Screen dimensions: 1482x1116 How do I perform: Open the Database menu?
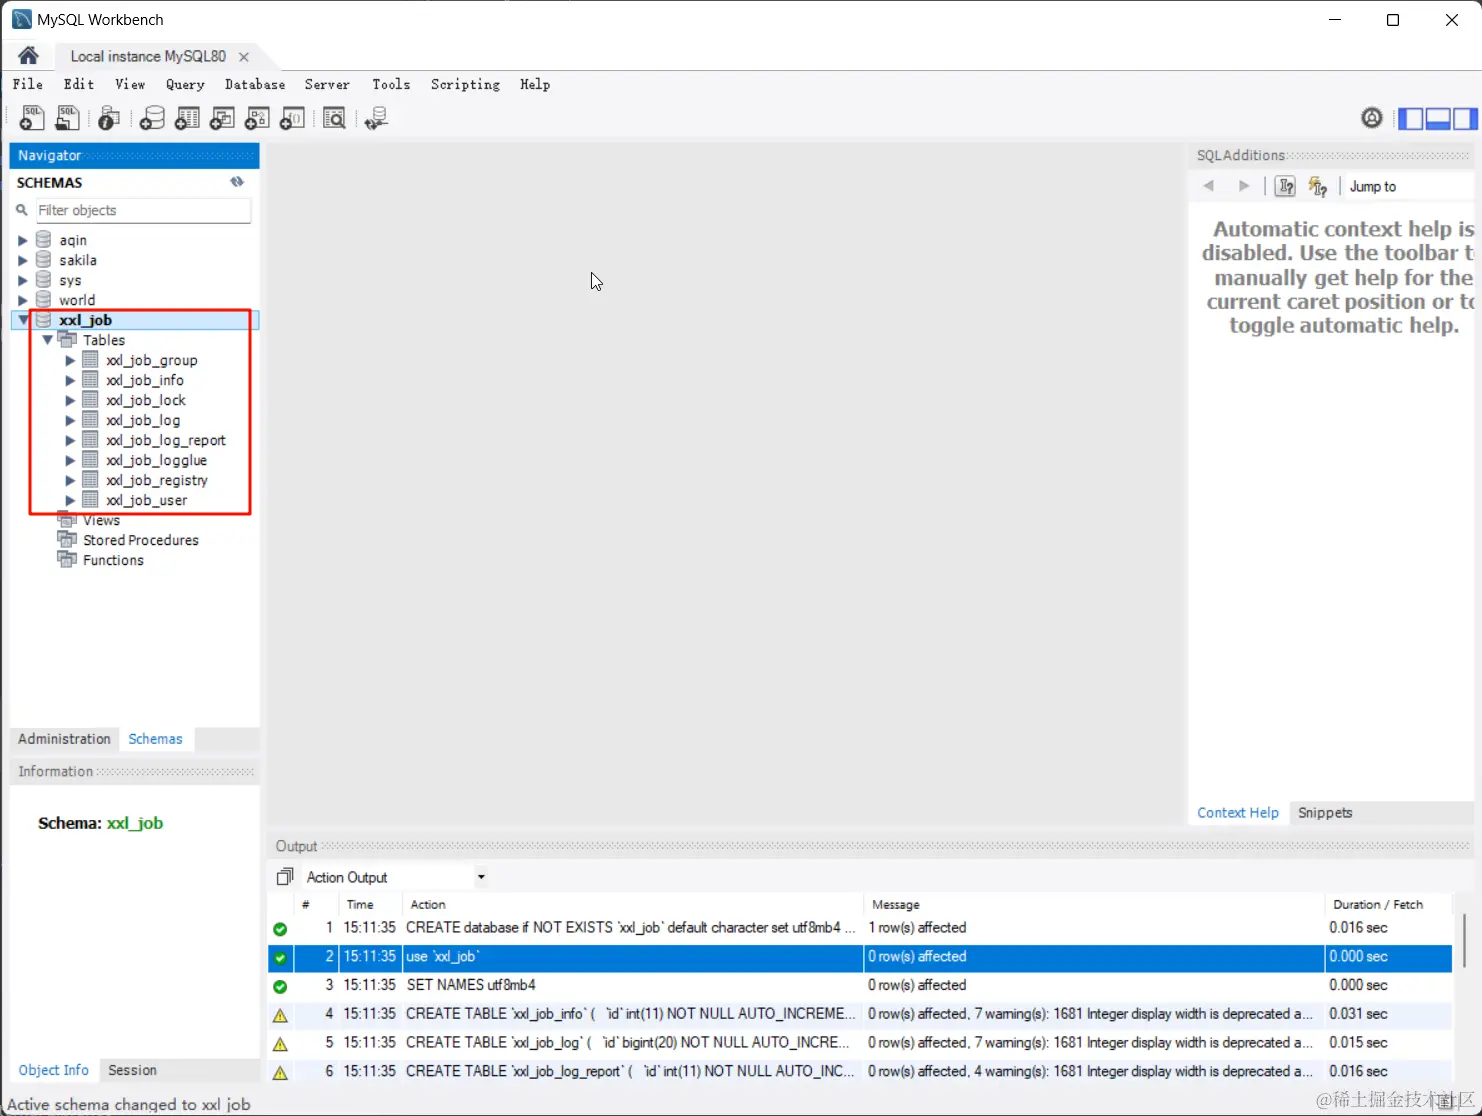tap(255, 84)
